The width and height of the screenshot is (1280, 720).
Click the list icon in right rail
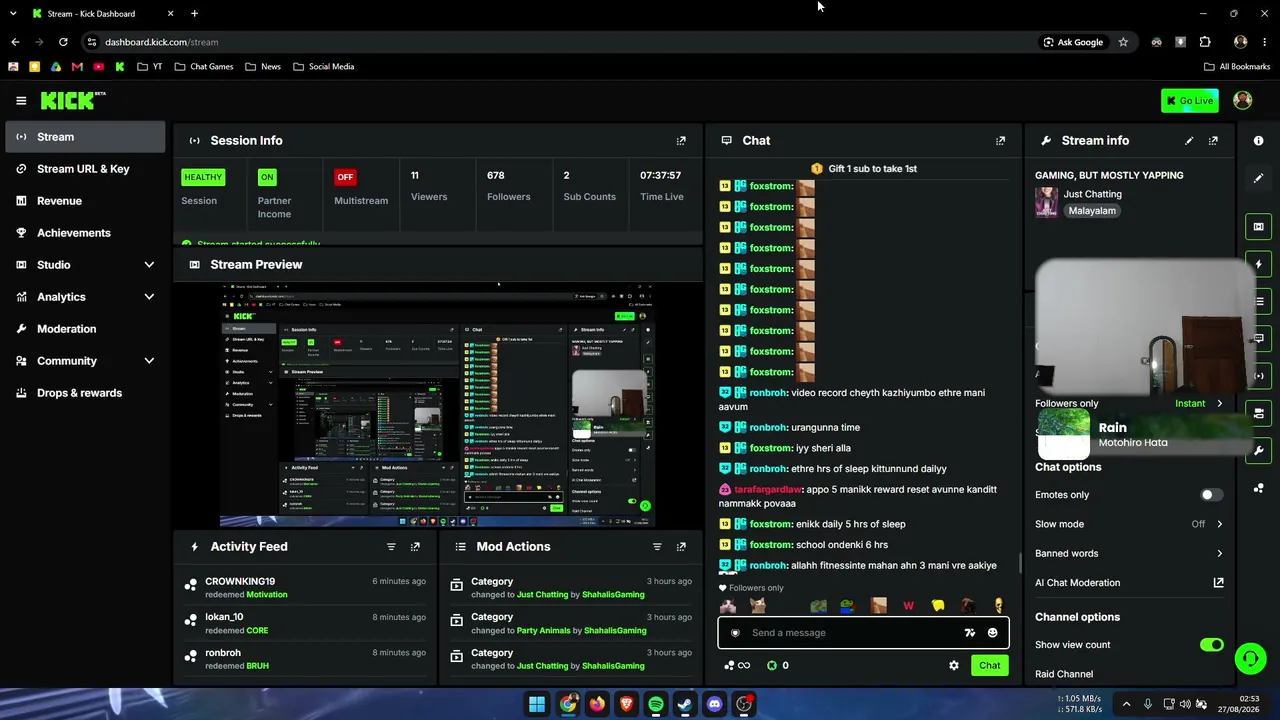point(1258,301)
